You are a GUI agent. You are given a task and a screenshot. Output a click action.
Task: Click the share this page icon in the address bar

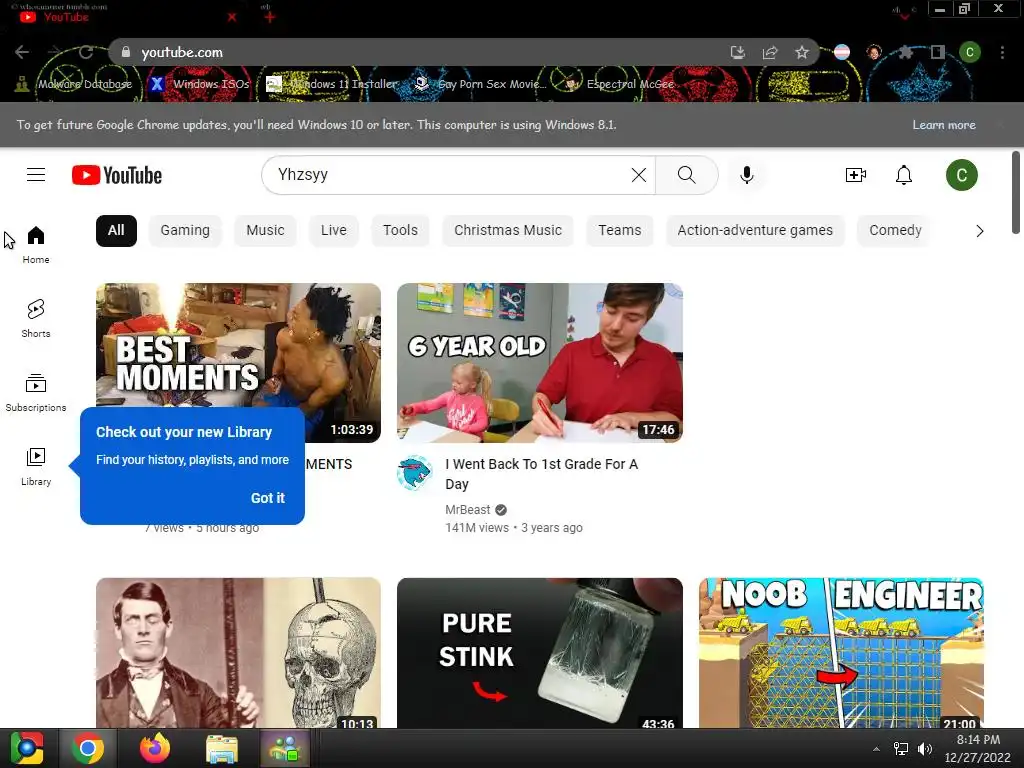770,52
